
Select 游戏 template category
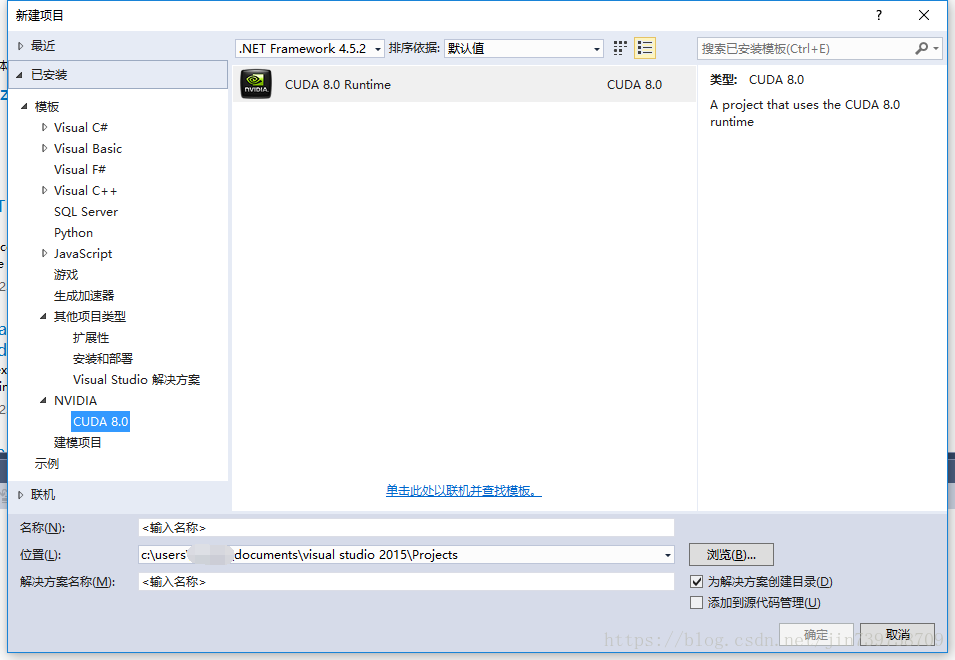click(66, 275)
